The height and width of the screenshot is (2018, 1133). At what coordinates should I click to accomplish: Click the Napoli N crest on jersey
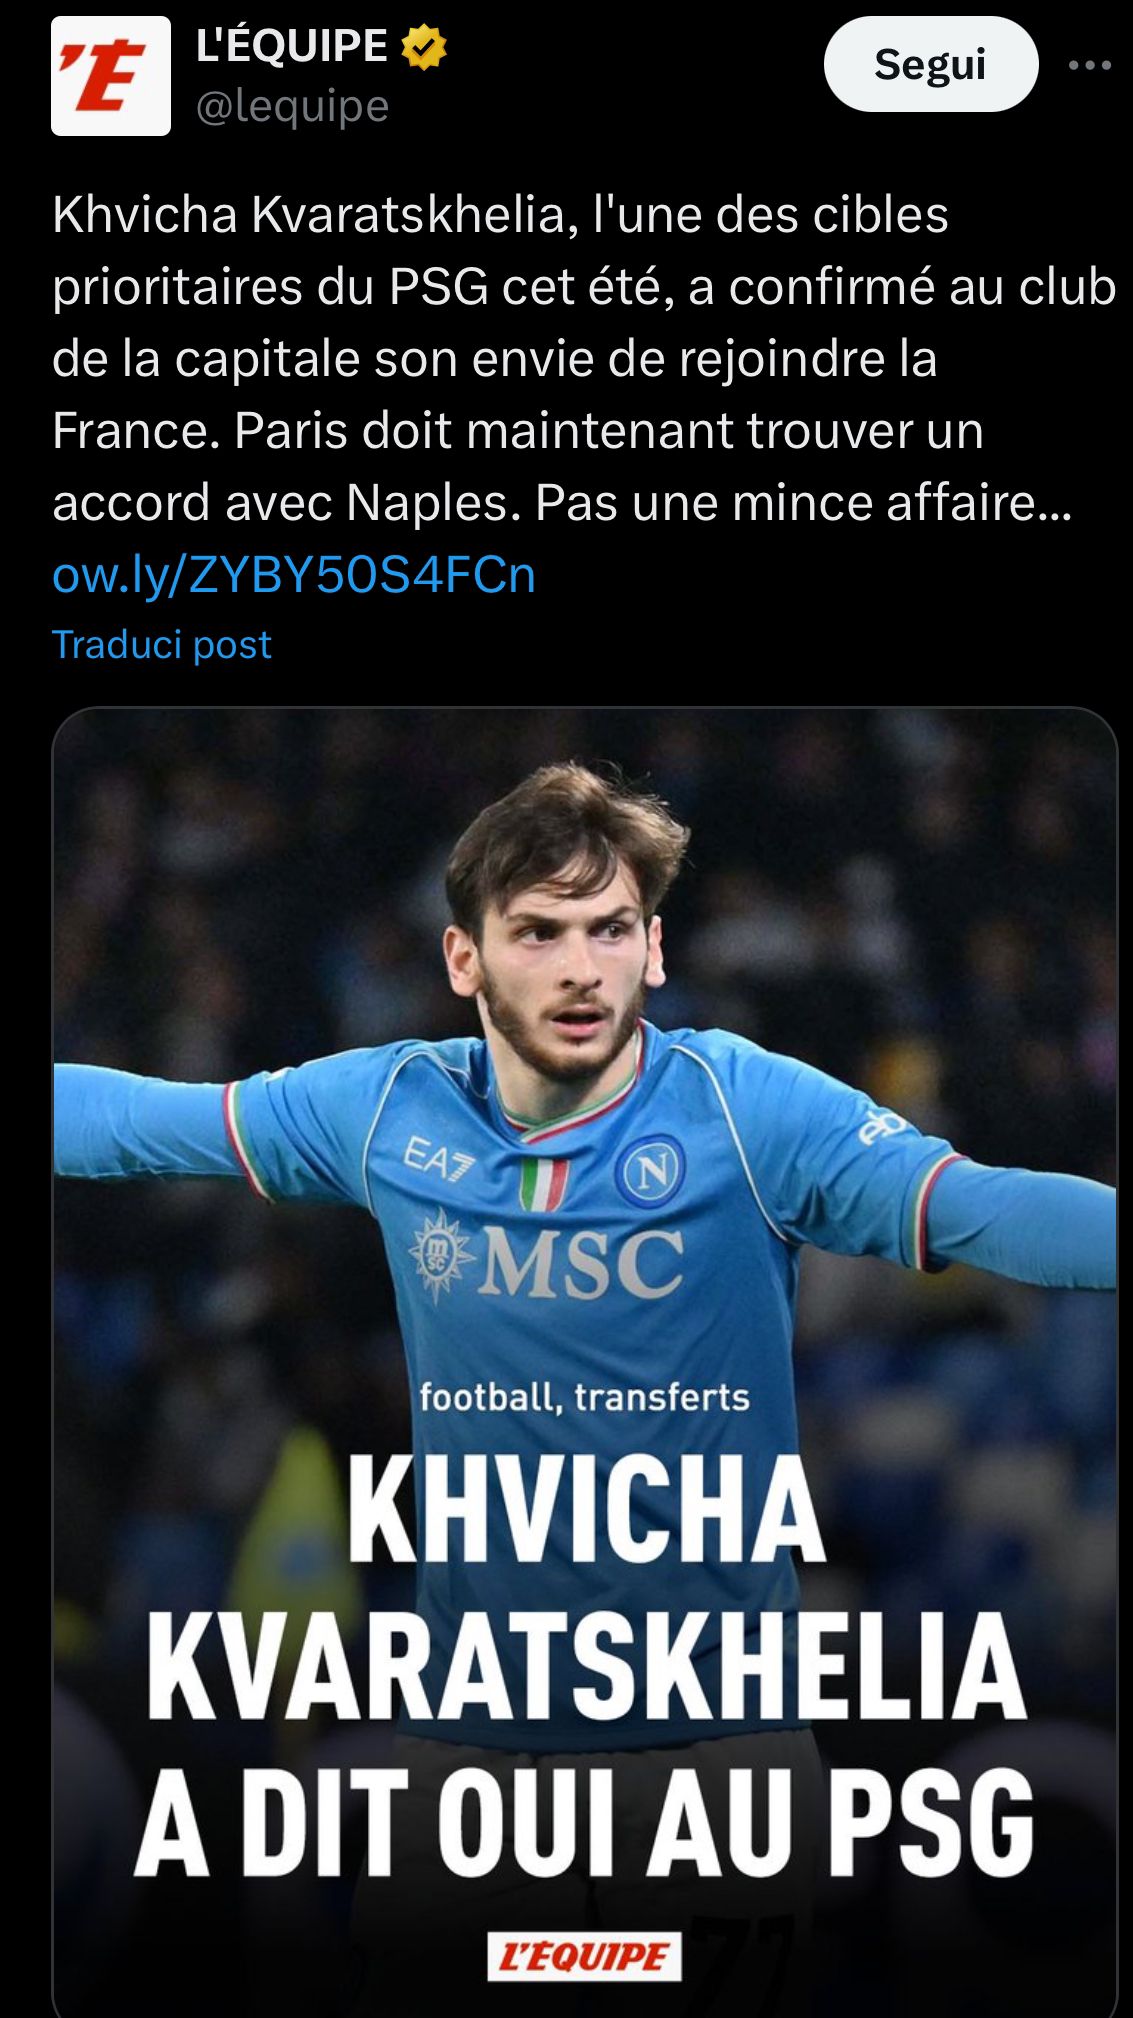point(650,1170)
